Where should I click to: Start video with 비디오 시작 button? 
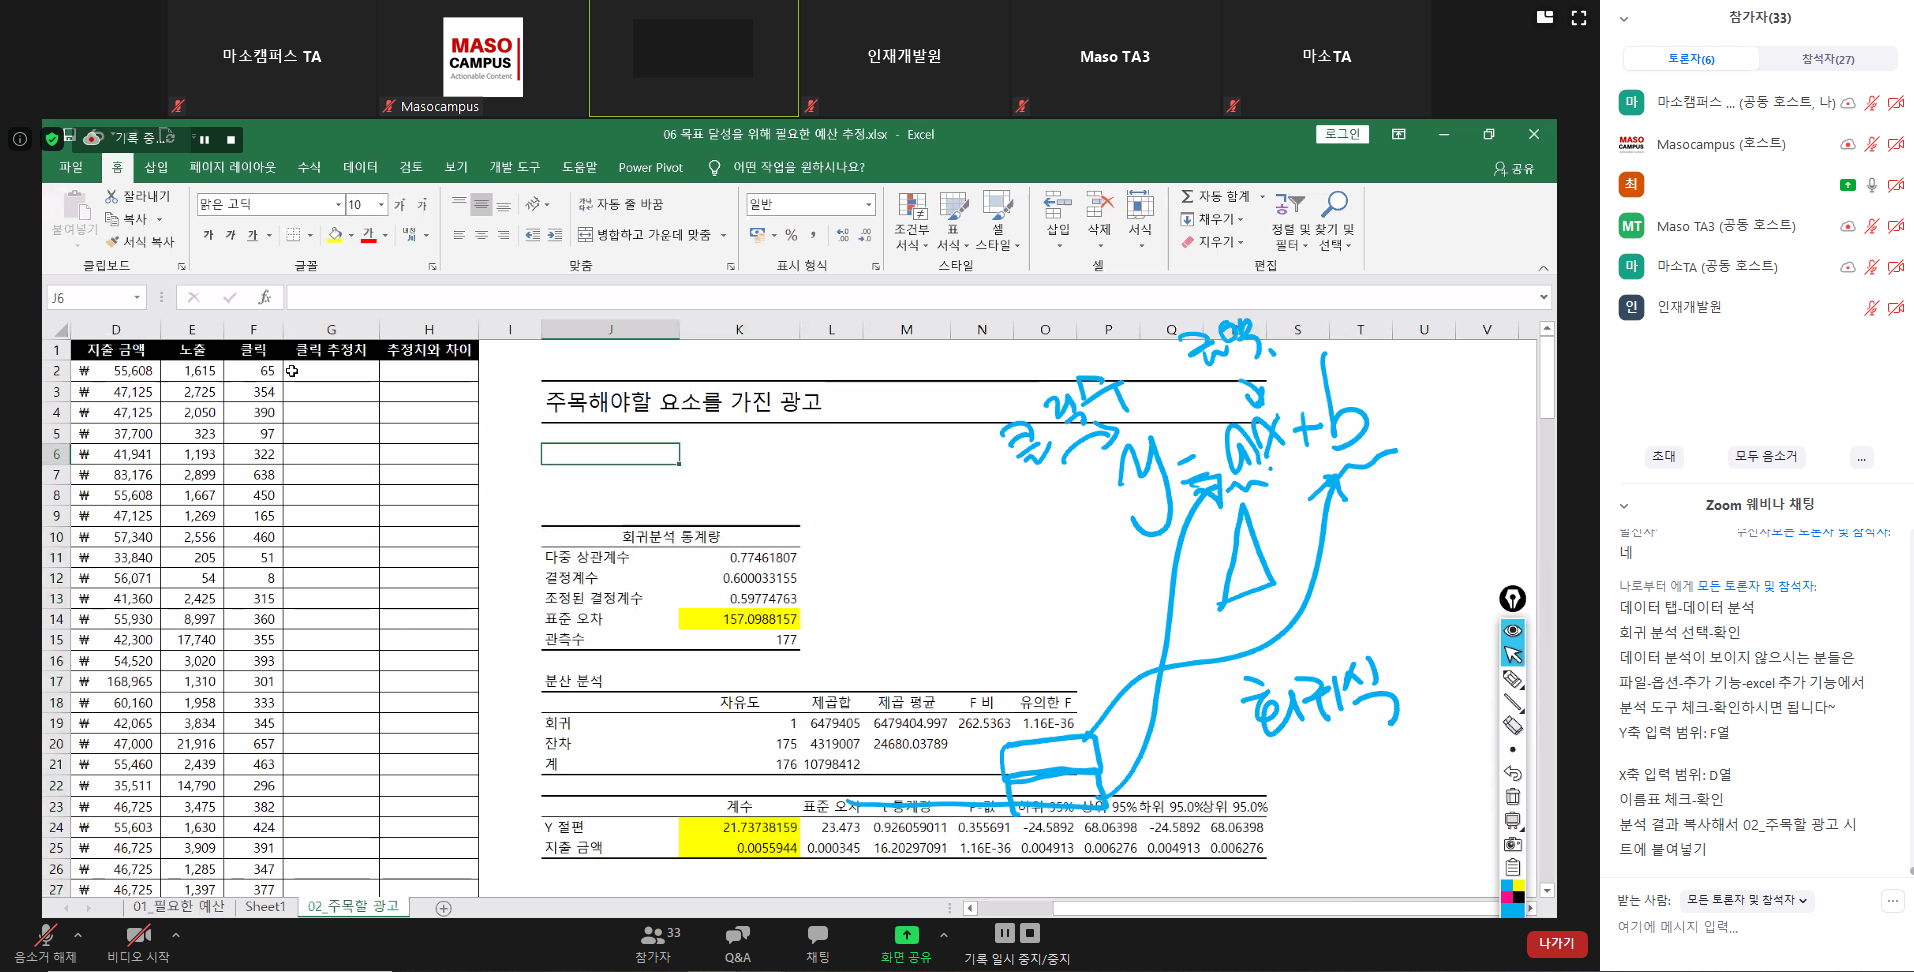coord(138,943)
